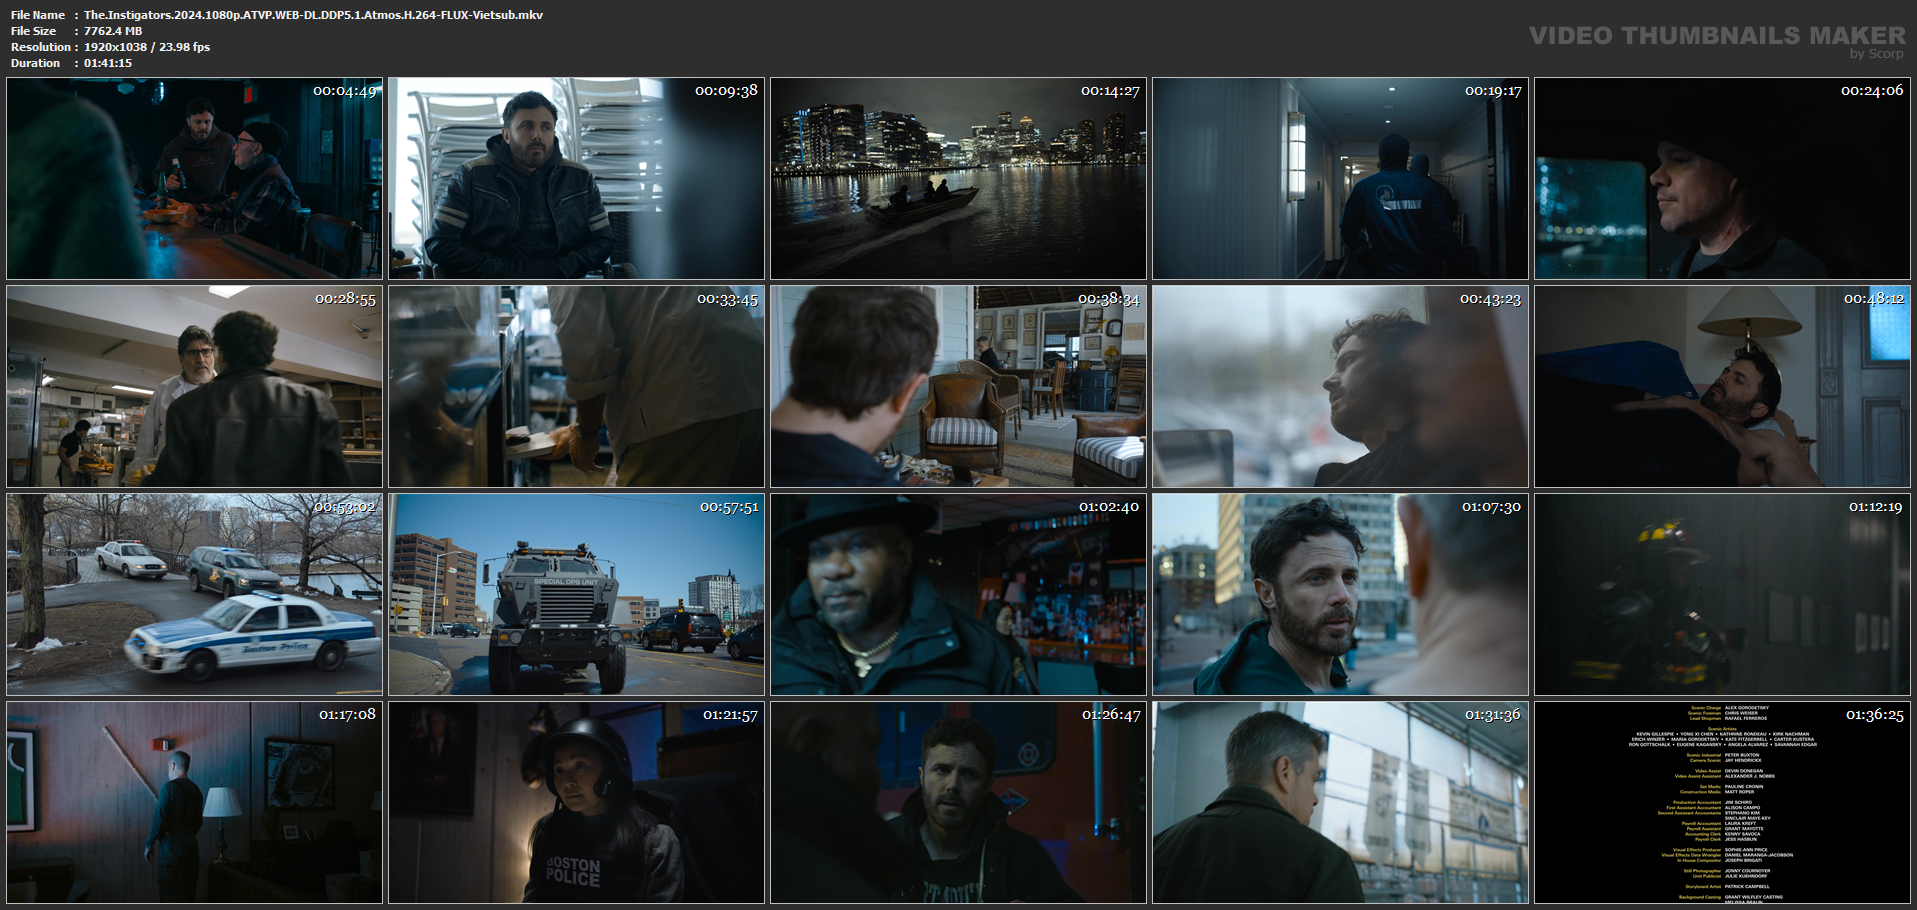Viewport: 1917px width, 910px height.
Task: Select the Boston Police helmet thumbnail 01:21:57
Action: [577, 802]
